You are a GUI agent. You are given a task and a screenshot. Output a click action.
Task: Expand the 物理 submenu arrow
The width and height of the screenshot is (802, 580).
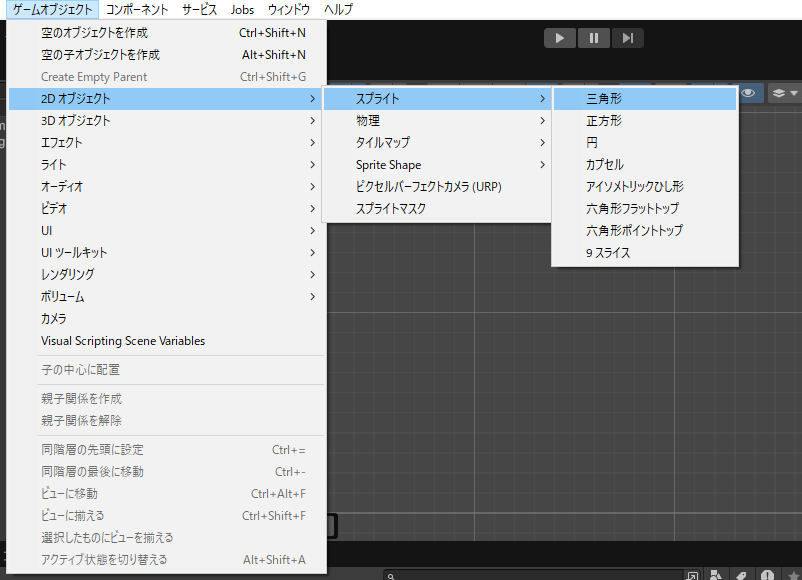(x=543, y=121)
